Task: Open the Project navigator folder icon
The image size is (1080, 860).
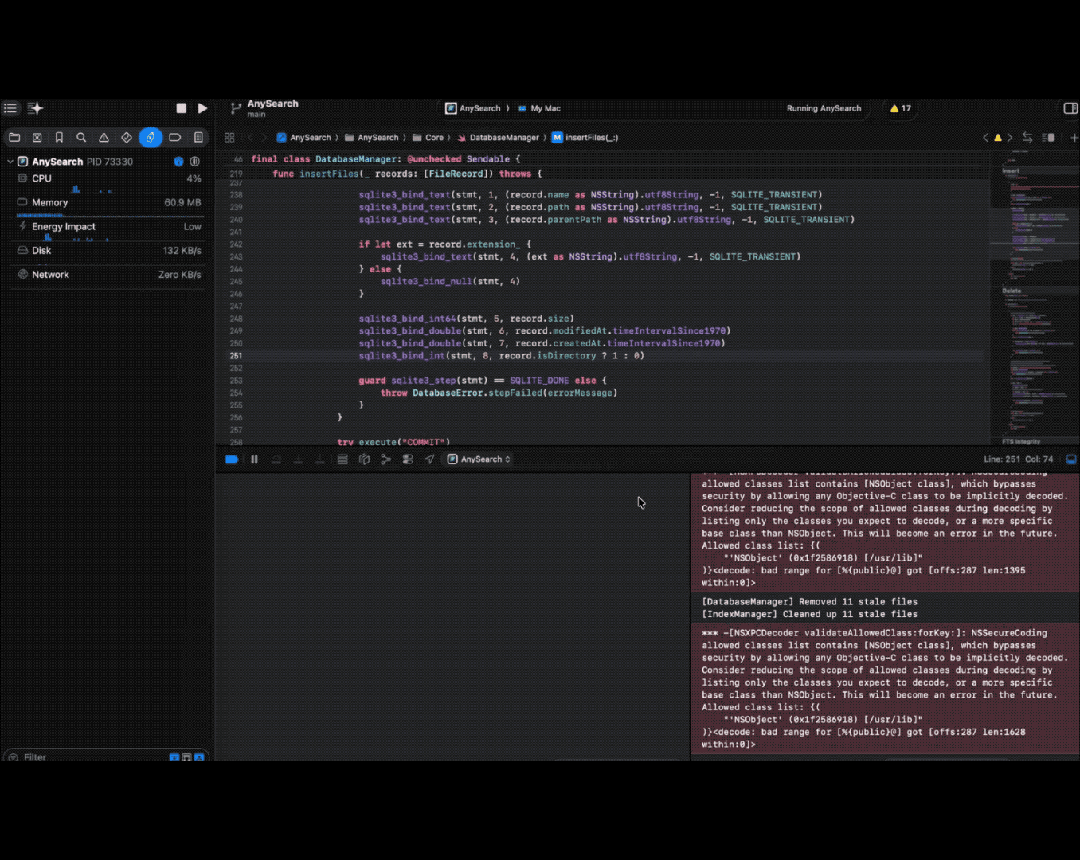Action: [x=14, y=138]
